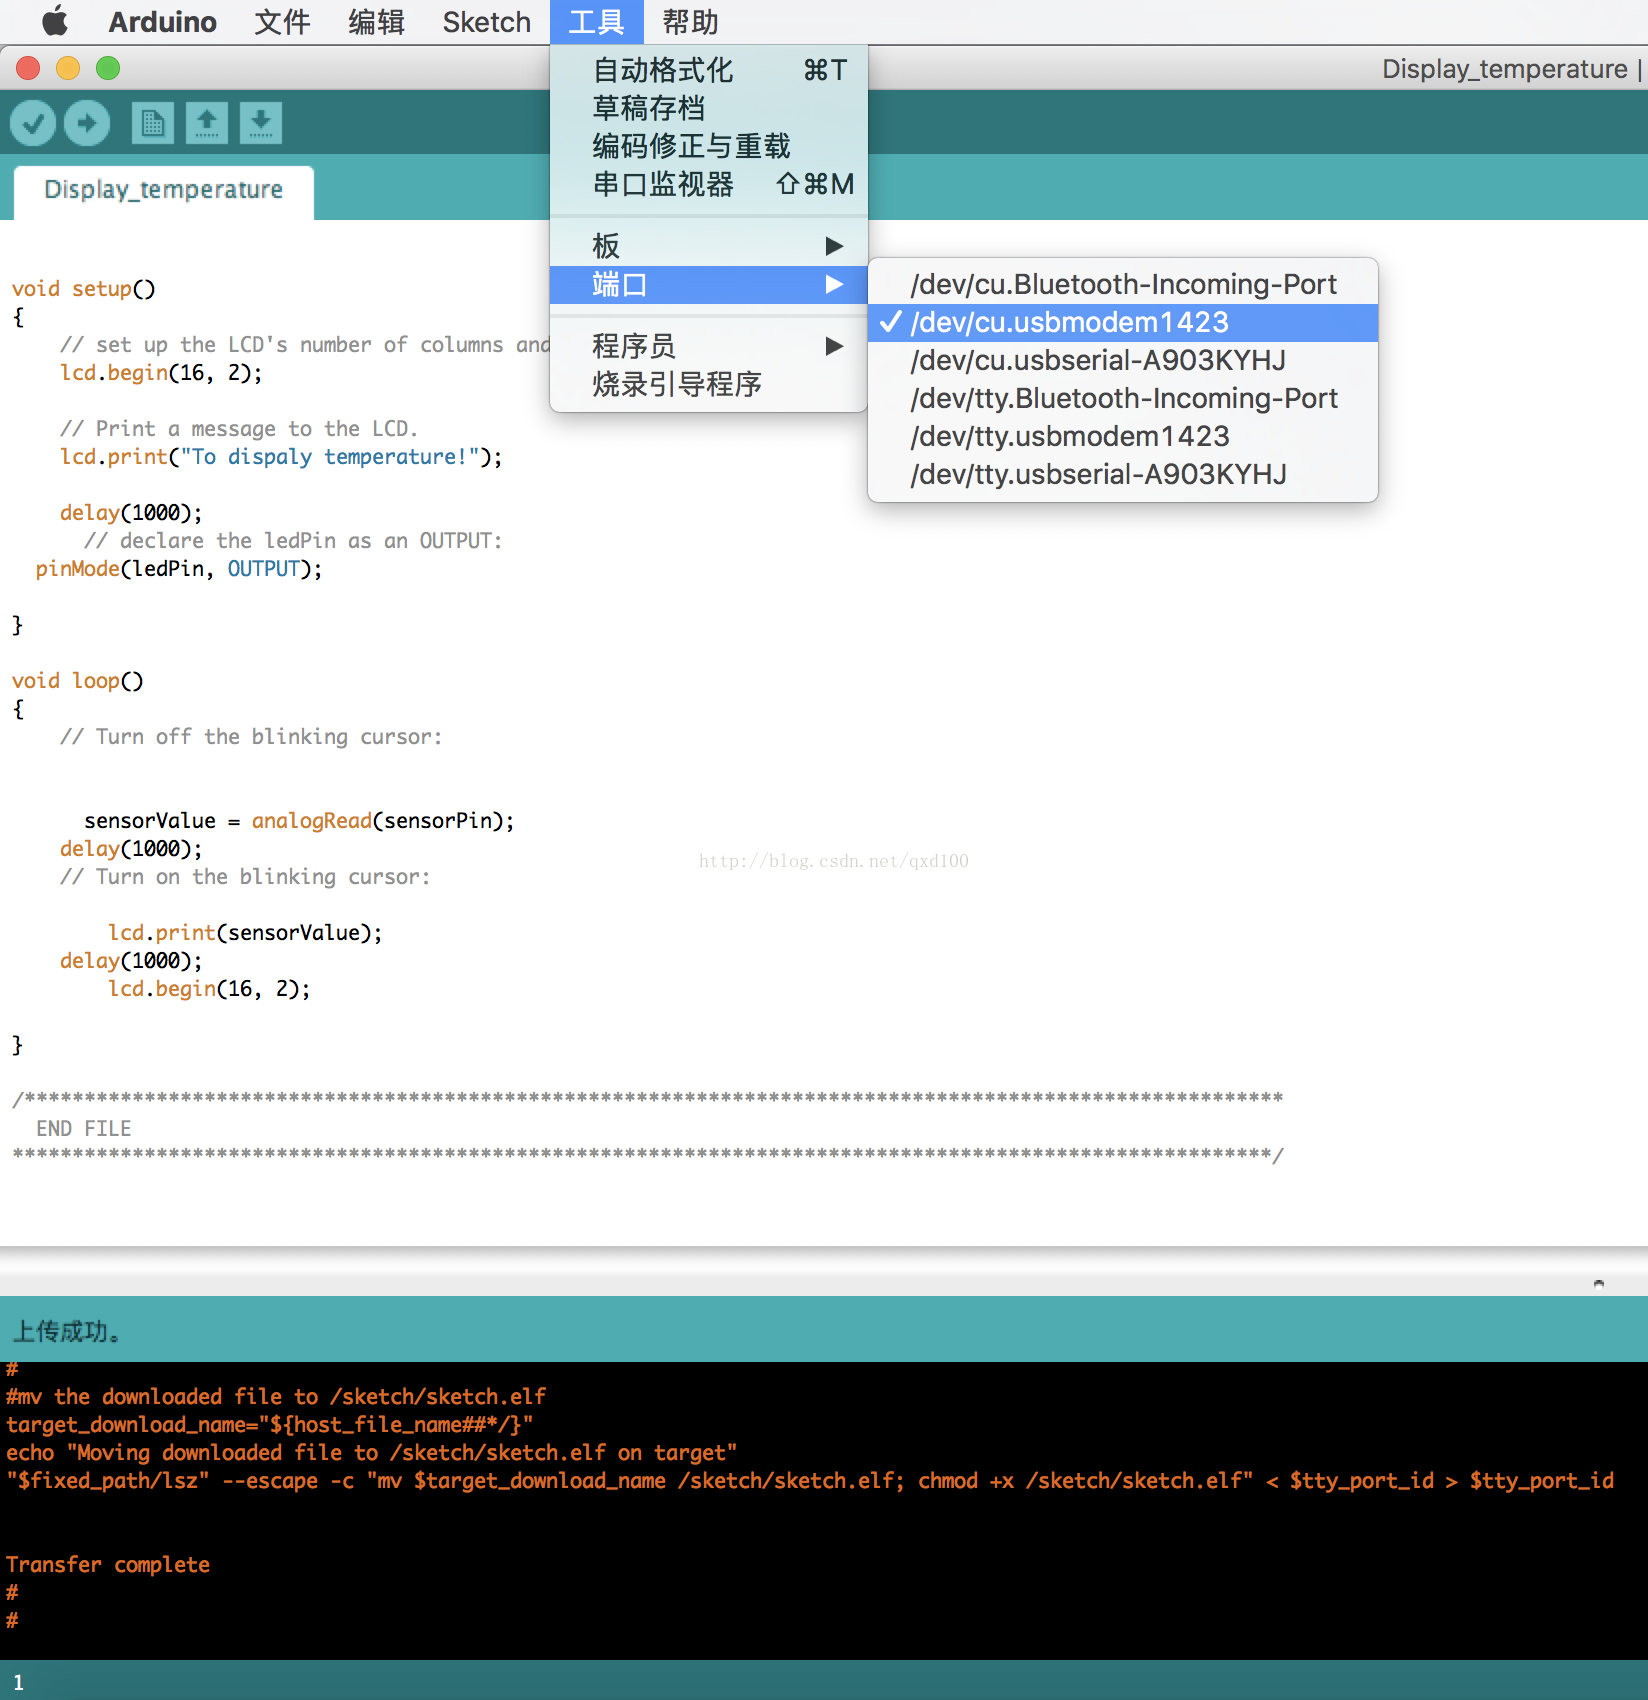Screen dimensions: 1648x1700
Task: Click 'Transfer complete' in the console
Action: 108,1565
